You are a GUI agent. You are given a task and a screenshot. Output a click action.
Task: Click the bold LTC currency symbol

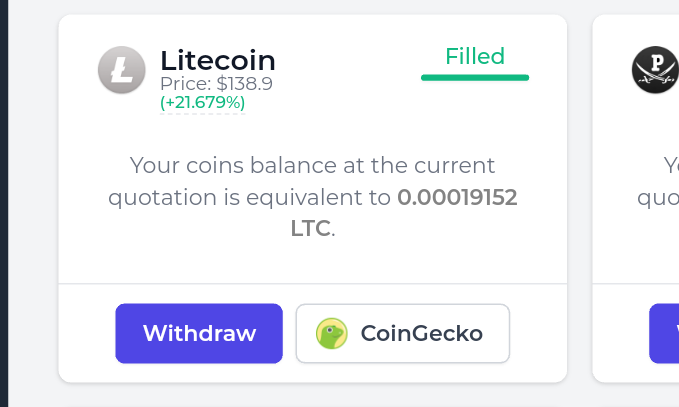click(x=310, y=228)
